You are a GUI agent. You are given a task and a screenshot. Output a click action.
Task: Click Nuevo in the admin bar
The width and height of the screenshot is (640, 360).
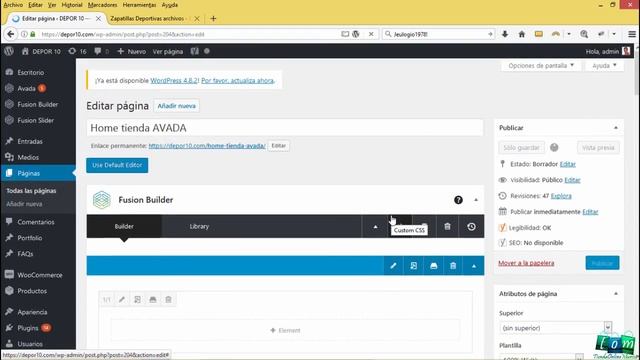click(x=131, y=51)
